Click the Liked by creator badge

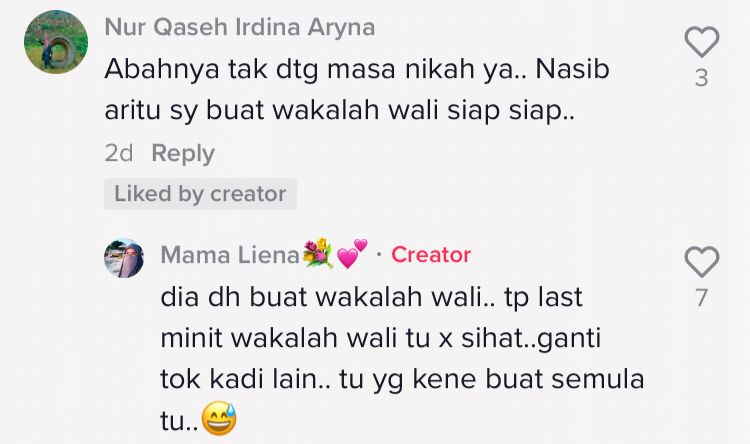click(200, 194)
